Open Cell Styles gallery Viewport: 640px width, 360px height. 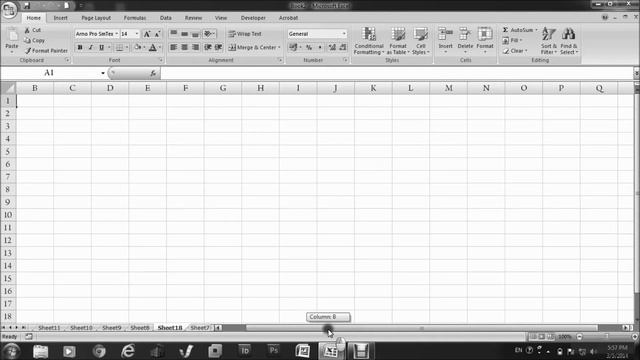coord(420,41)
